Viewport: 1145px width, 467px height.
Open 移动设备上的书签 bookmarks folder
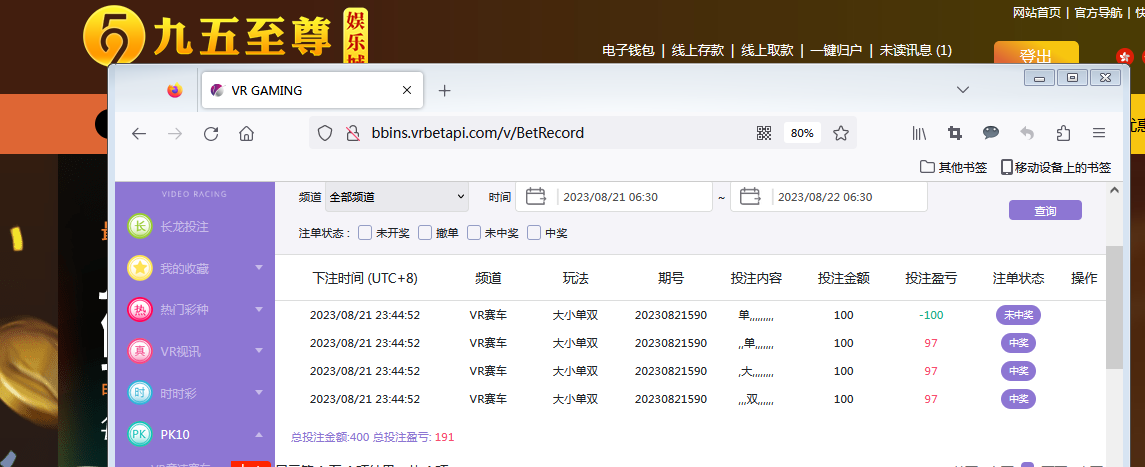[x=1056, y=167]
